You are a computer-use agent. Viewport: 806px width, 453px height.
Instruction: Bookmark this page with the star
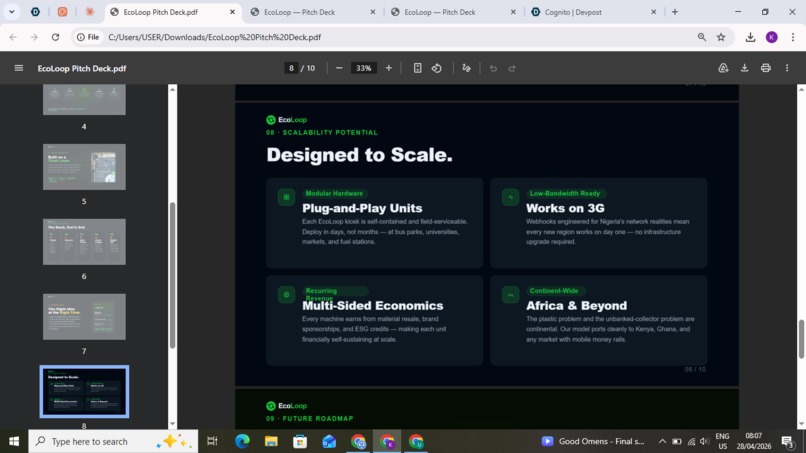pos(721,37)
